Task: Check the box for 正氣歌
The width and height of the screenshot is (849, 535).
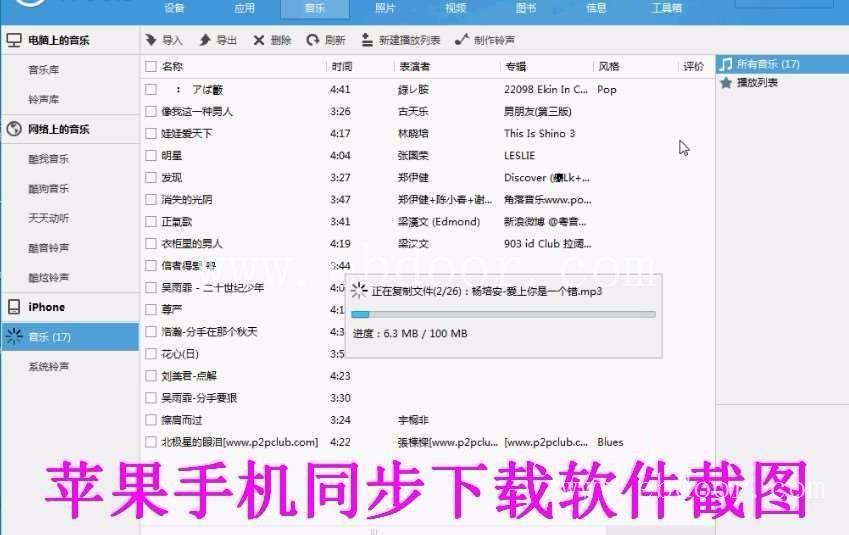Action: [151, 221]
